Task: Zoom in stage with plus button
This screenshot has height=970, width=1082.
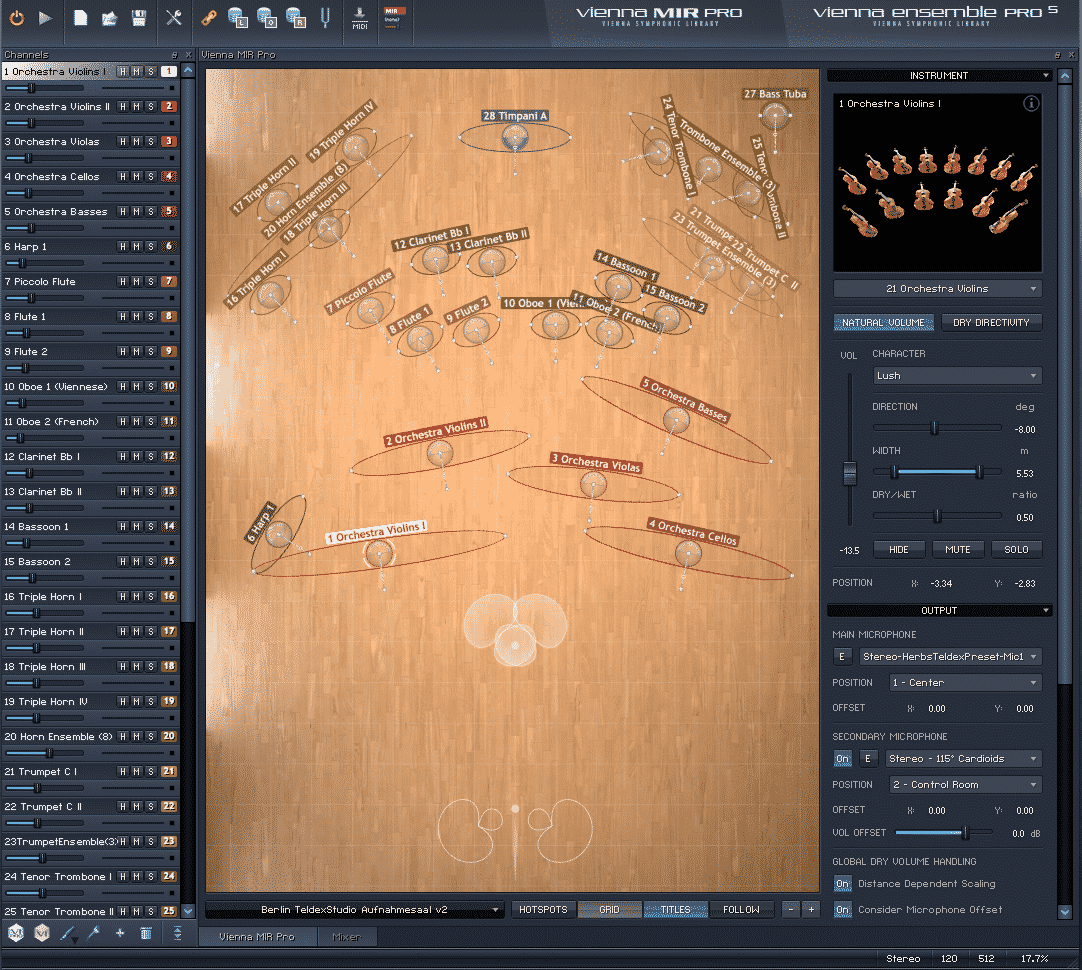Action: (812, 910)
